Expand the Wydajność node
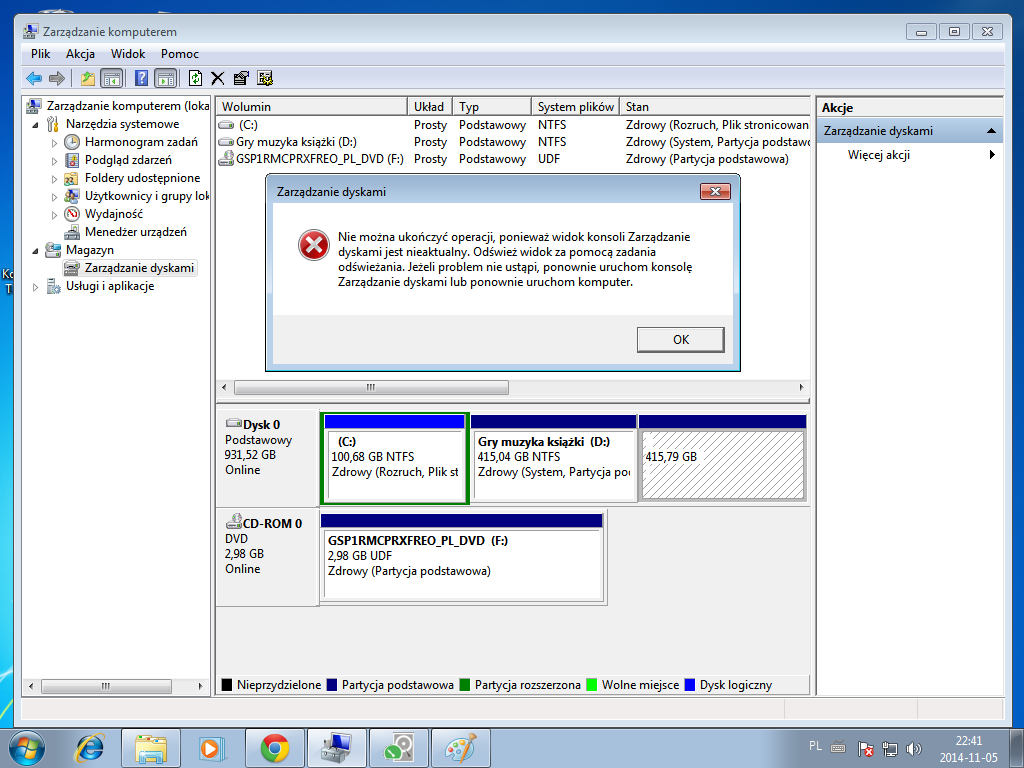The width and height of the screenshot is (1024, 768). point(54,214)
